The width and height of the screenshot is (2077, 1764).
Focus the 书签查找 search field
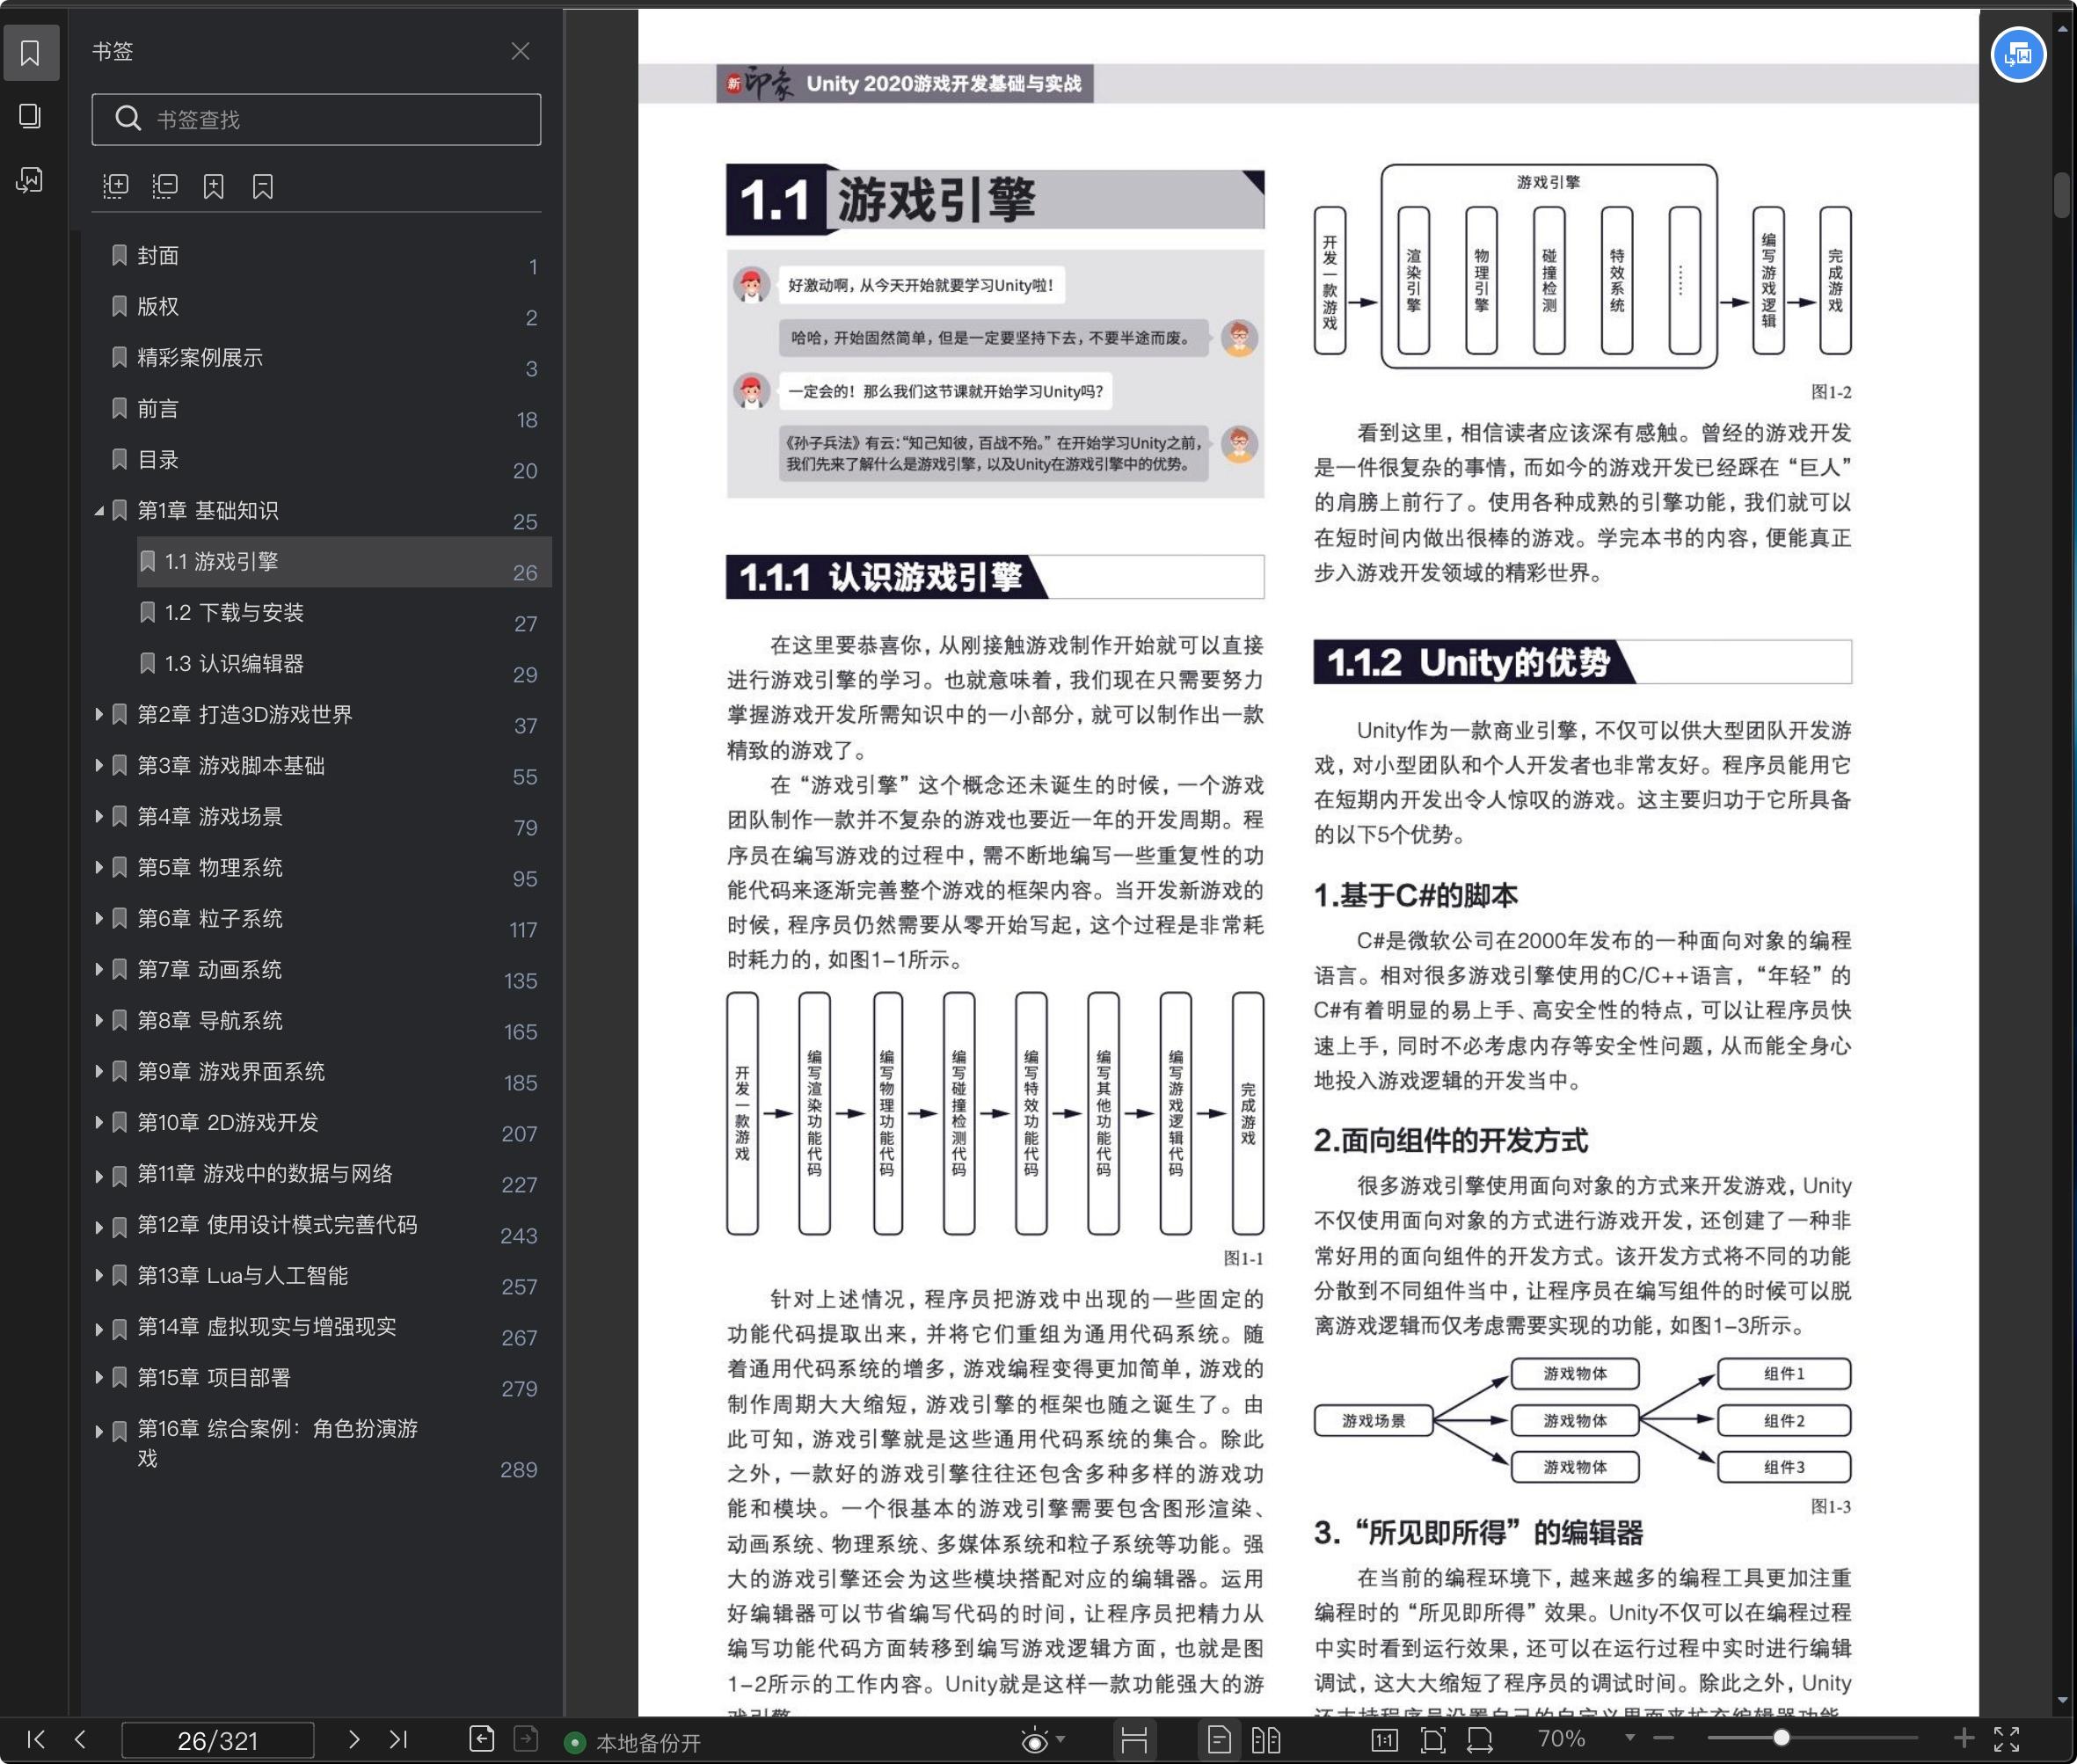pyautogui.click(x=316, y=120)
